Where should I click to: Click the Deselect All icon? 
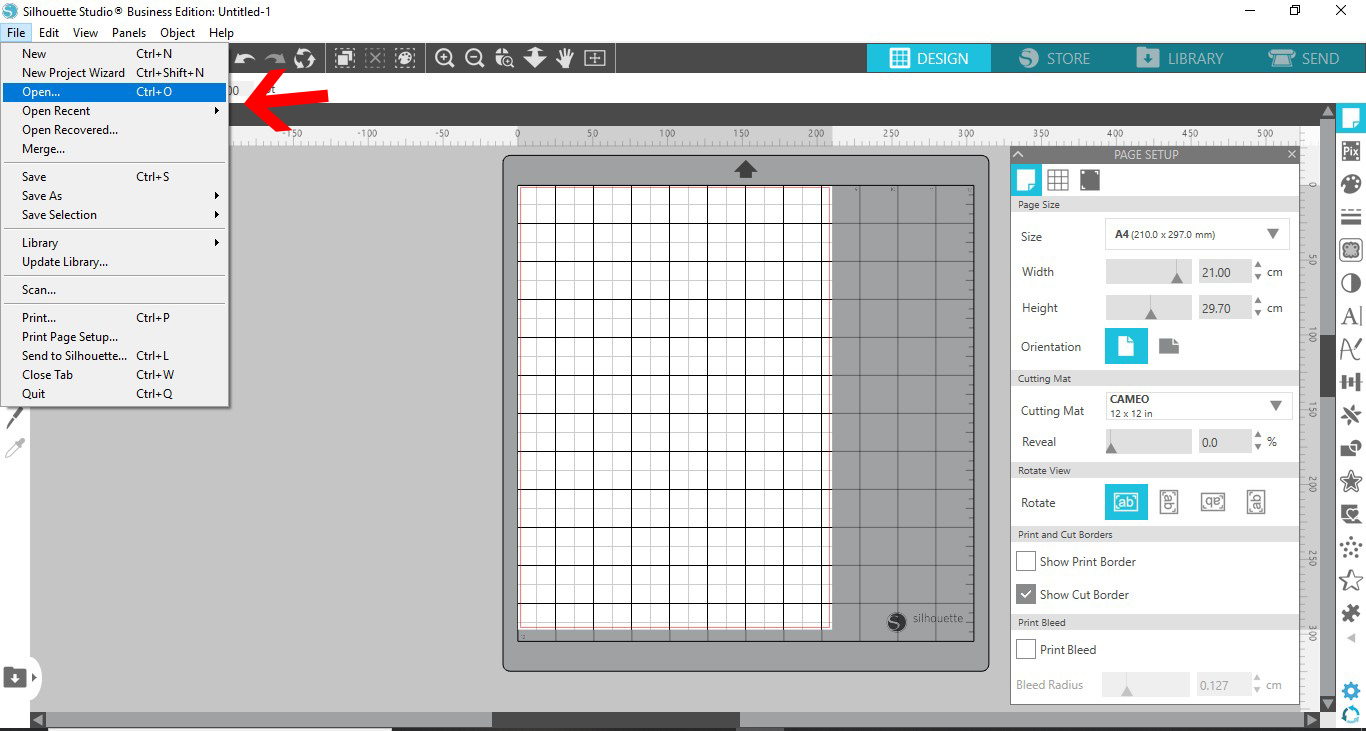coord(375,58)
